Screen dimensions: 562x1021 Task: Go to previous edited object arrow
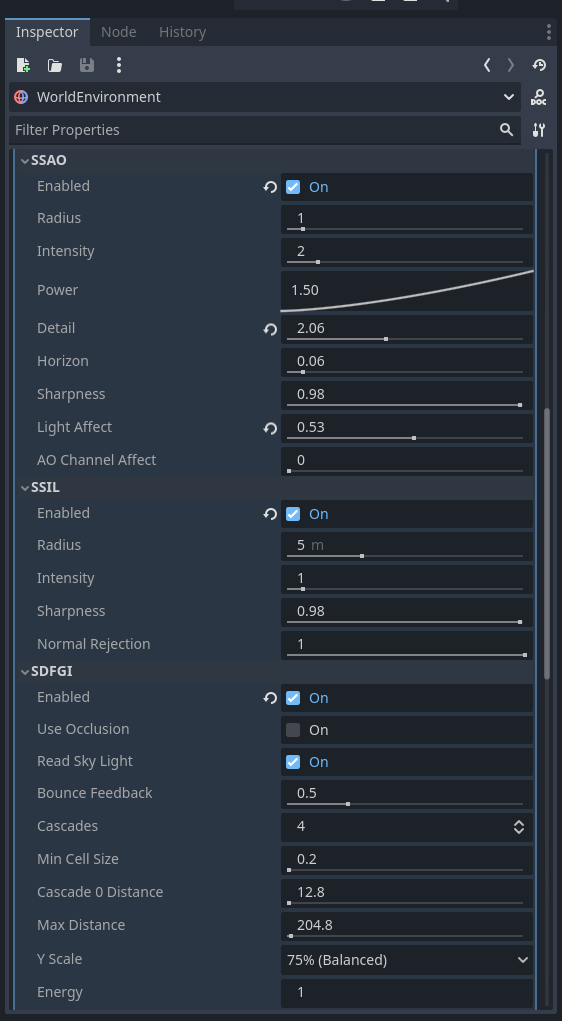pos(486,64)
